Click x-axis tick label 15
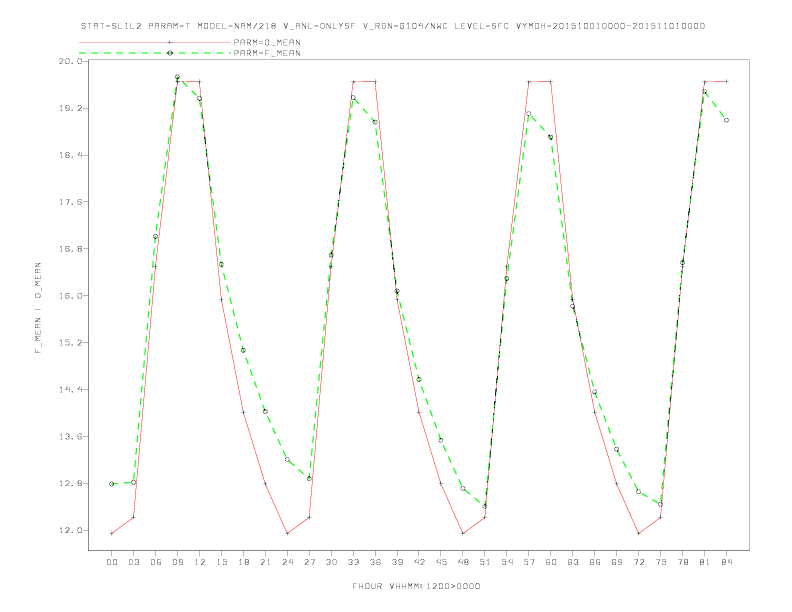The width and height of the screenshot is (792, 612). (221, 562)
